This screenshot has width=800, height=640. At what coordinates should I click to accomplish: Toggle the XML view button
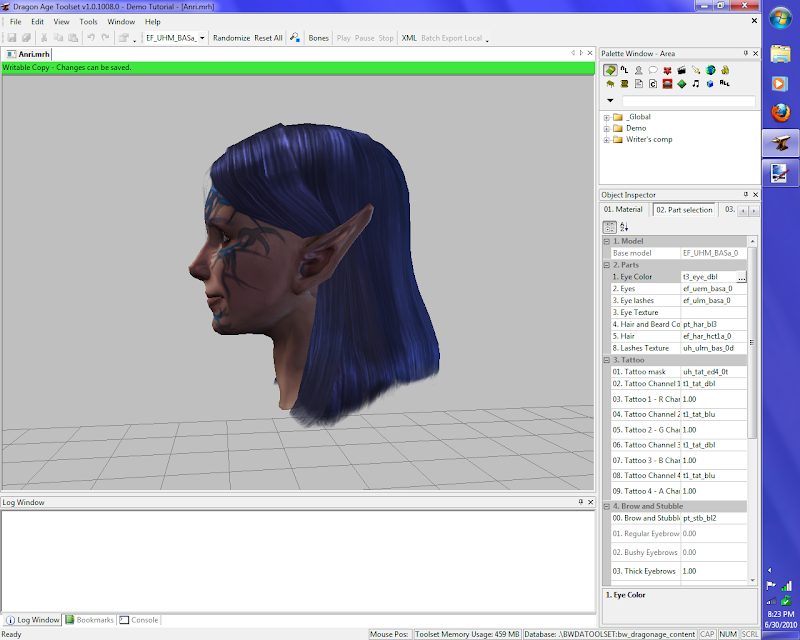(408, 38)
